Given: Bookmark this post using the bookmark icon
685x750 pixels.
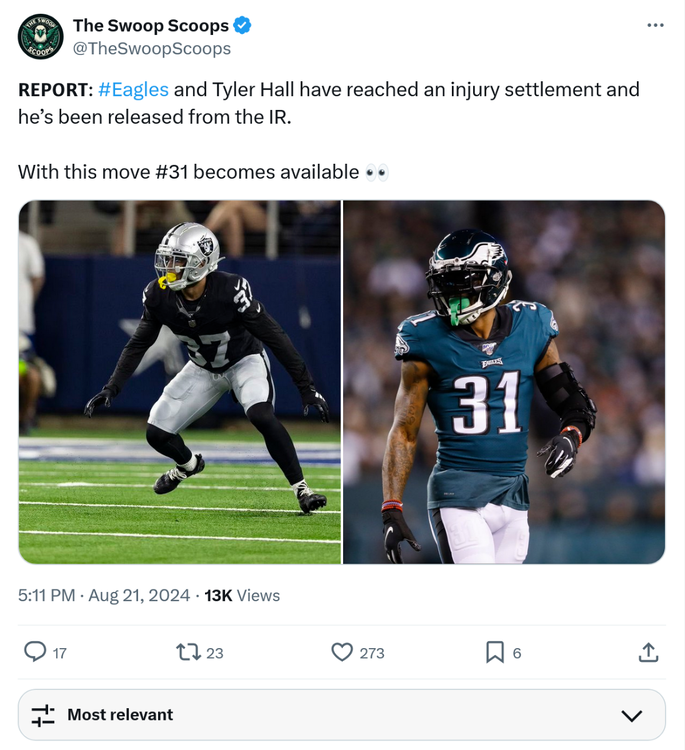Looking at the screenshot, I should click(495, 652).
